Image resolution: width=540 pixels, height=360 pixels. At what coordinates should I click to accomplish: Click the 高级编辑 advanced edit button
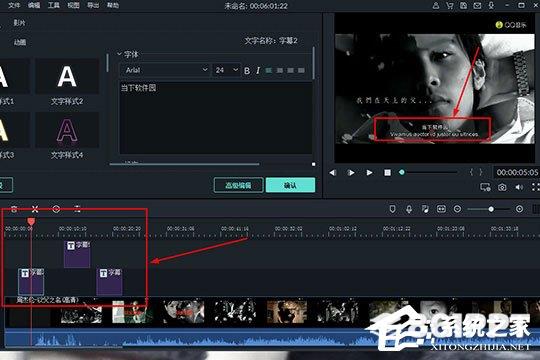tap(238, 185)
